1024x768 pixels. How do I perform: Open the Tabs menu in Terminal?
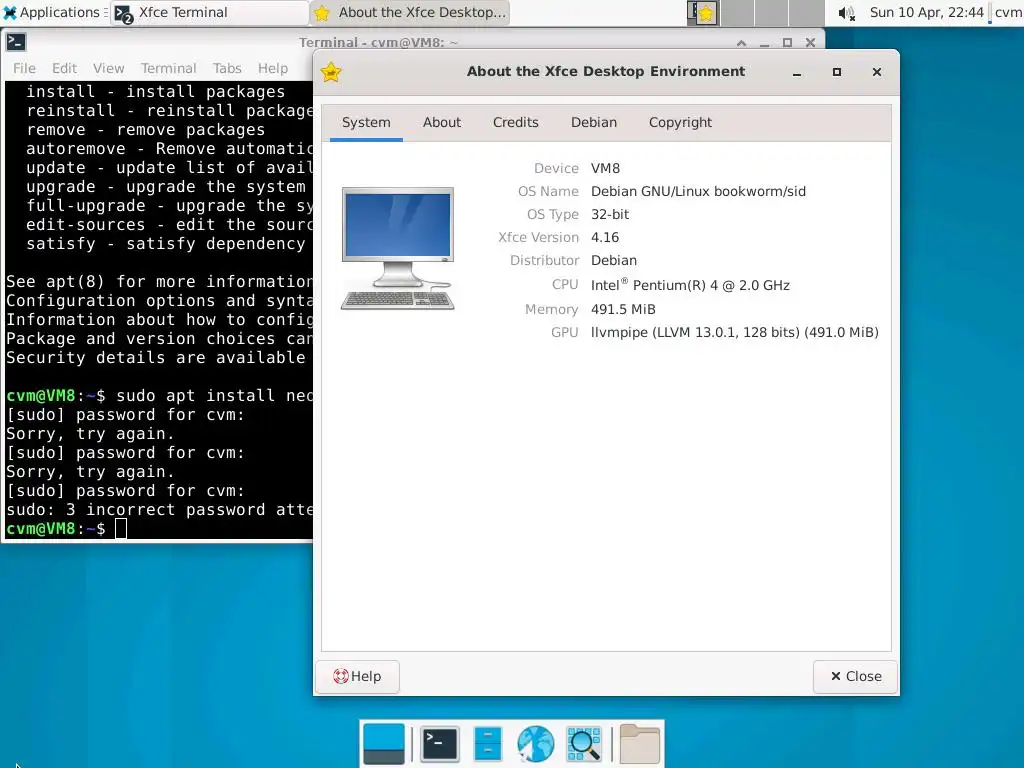click(x=227, y=68)
